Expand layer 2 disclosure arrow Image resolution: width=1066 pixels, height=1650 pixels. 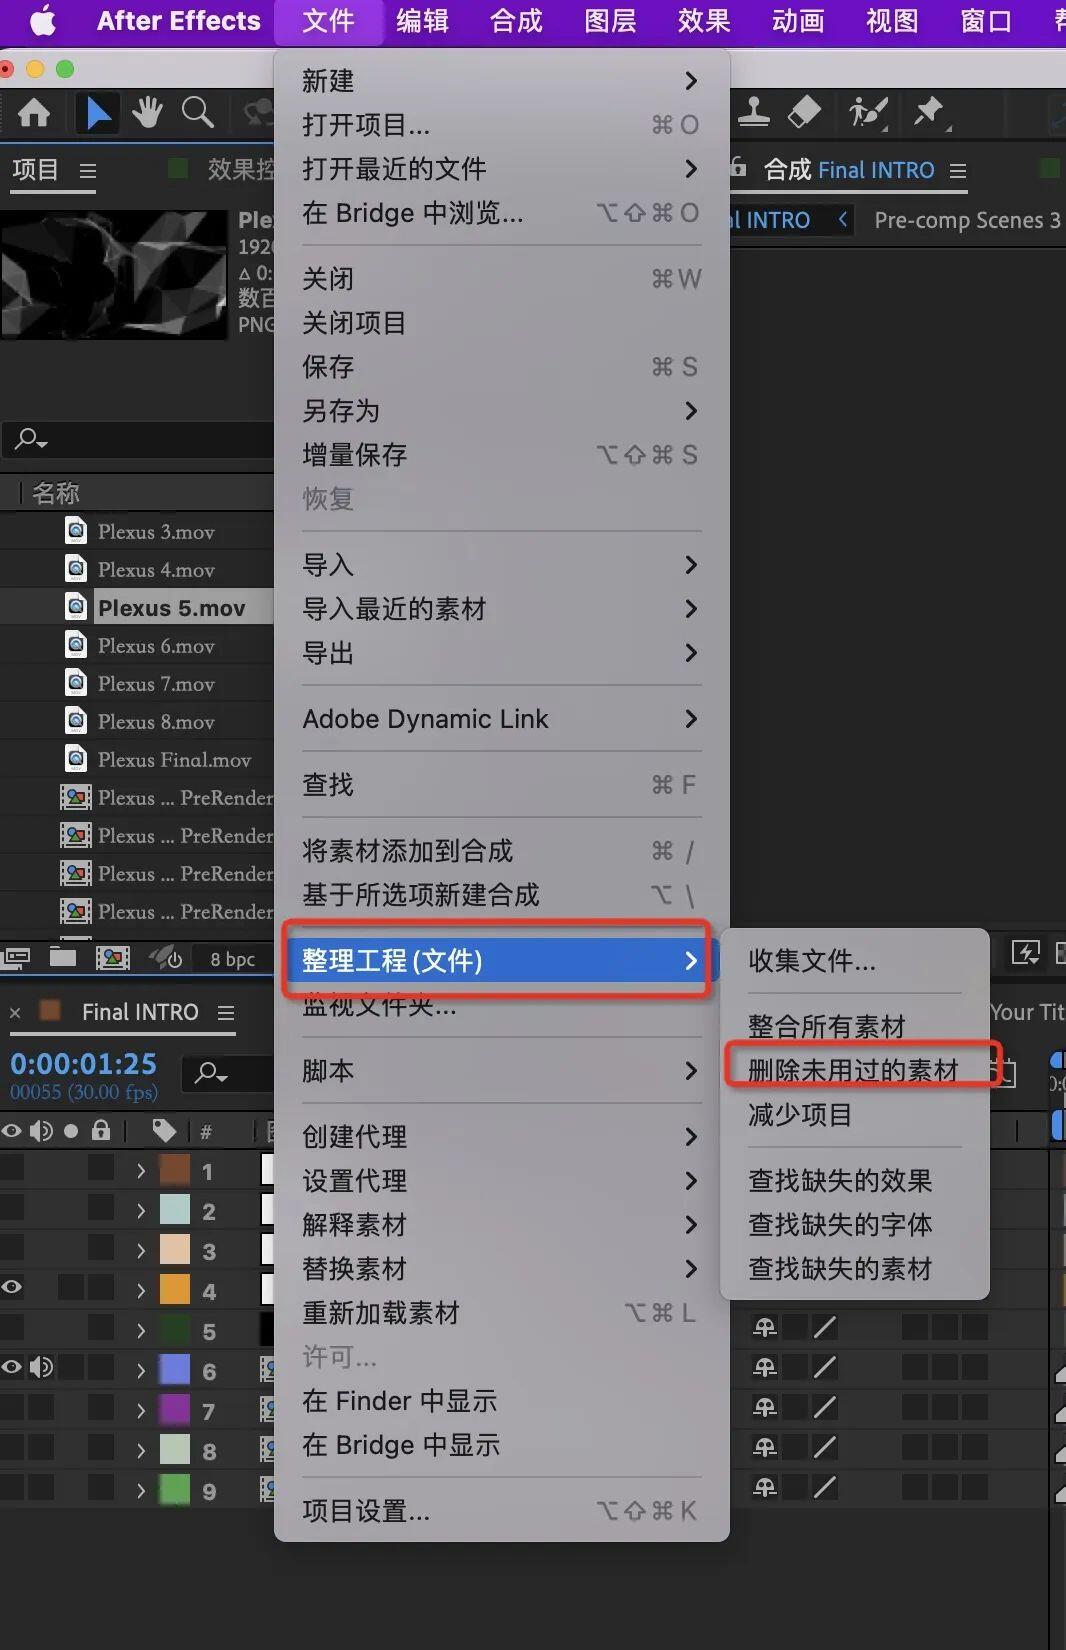[141, 1210]
